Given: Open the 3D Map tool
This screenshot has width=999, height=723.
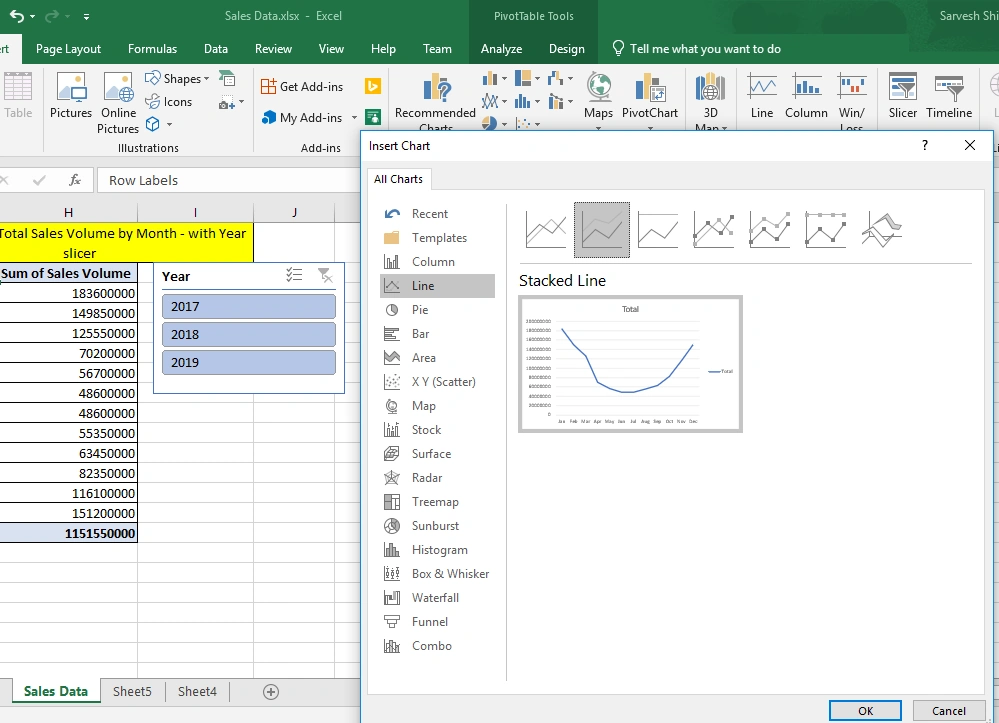Looking at the screenshot, I should (710, 101).
